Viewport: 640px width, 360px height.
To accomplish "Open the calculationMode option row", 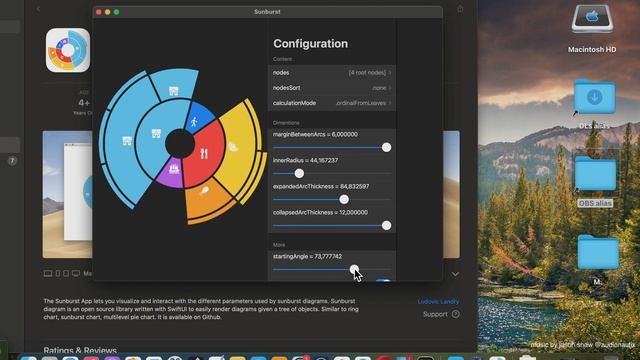I will pyautogui.click(x=332, y=103).
